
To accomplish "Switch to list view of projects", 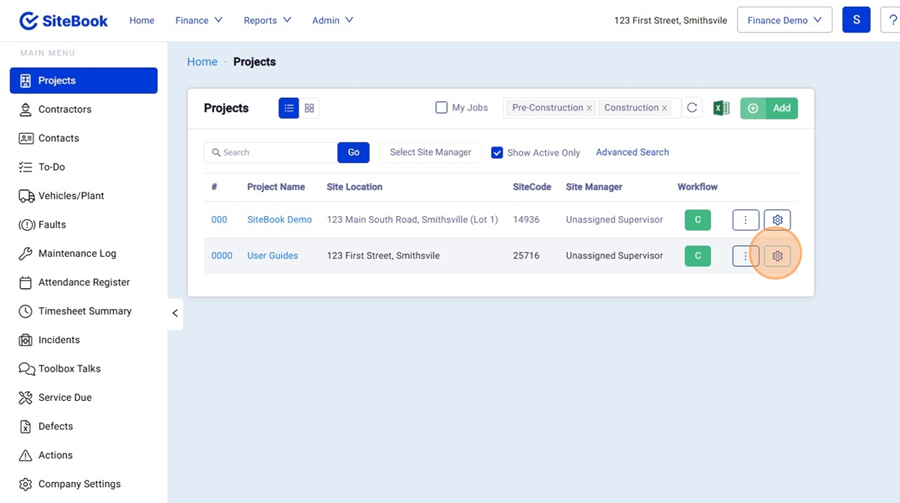I will point(289,108).
